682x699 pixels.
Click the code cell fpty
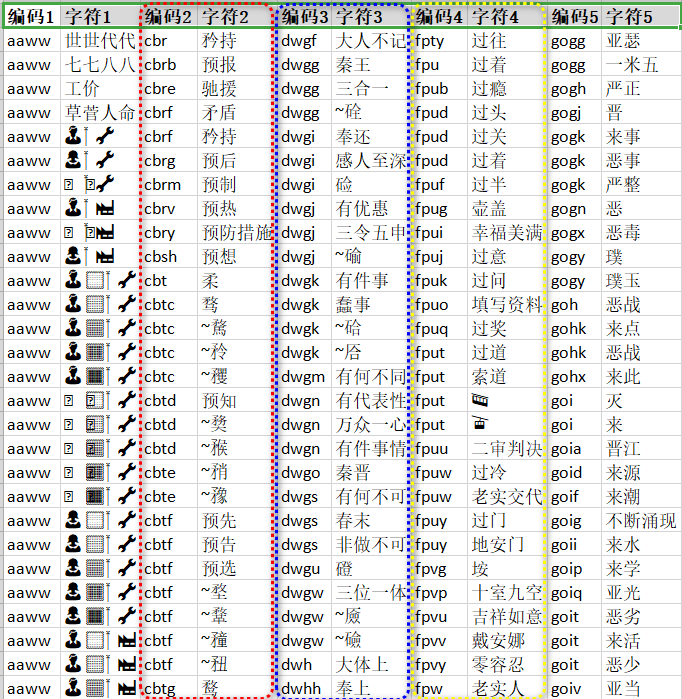pyautogui.click(x=440, y=41)
